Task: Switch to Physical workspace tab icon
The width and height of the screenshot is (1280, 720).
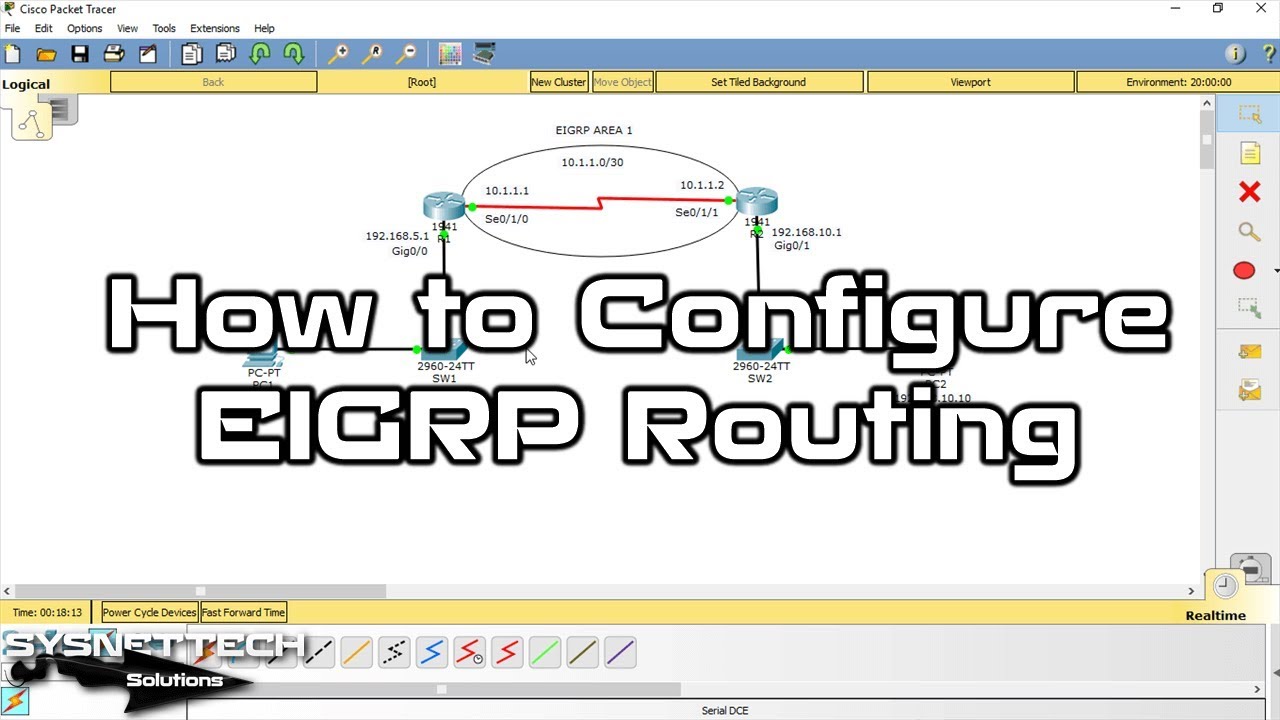Action: 64,111
